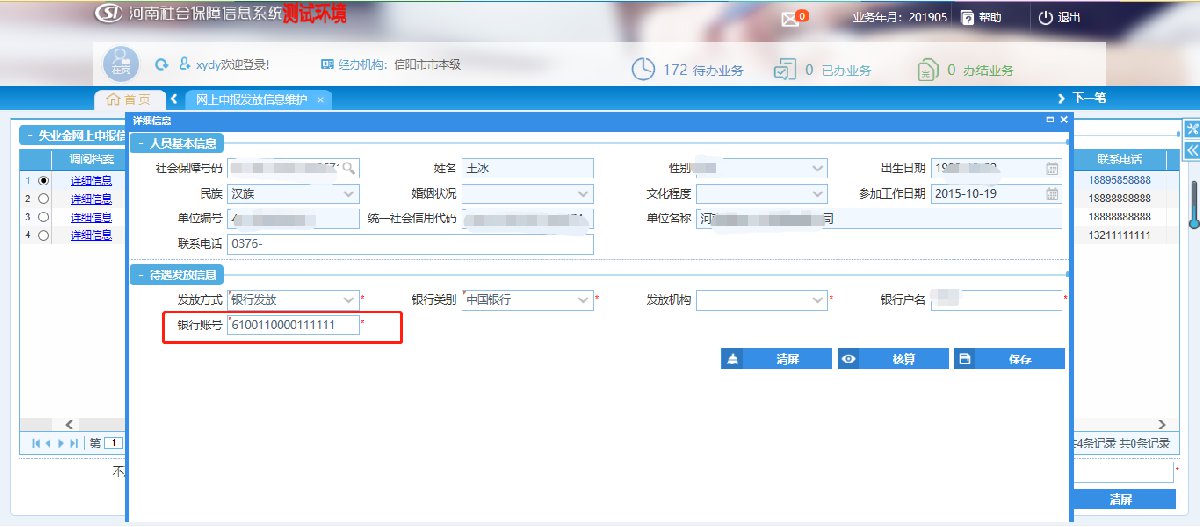Viewport: 1200px width, 527px height.
Task: Close the 网上申报发放信息维护 tab
Action: tap(320, 100)
